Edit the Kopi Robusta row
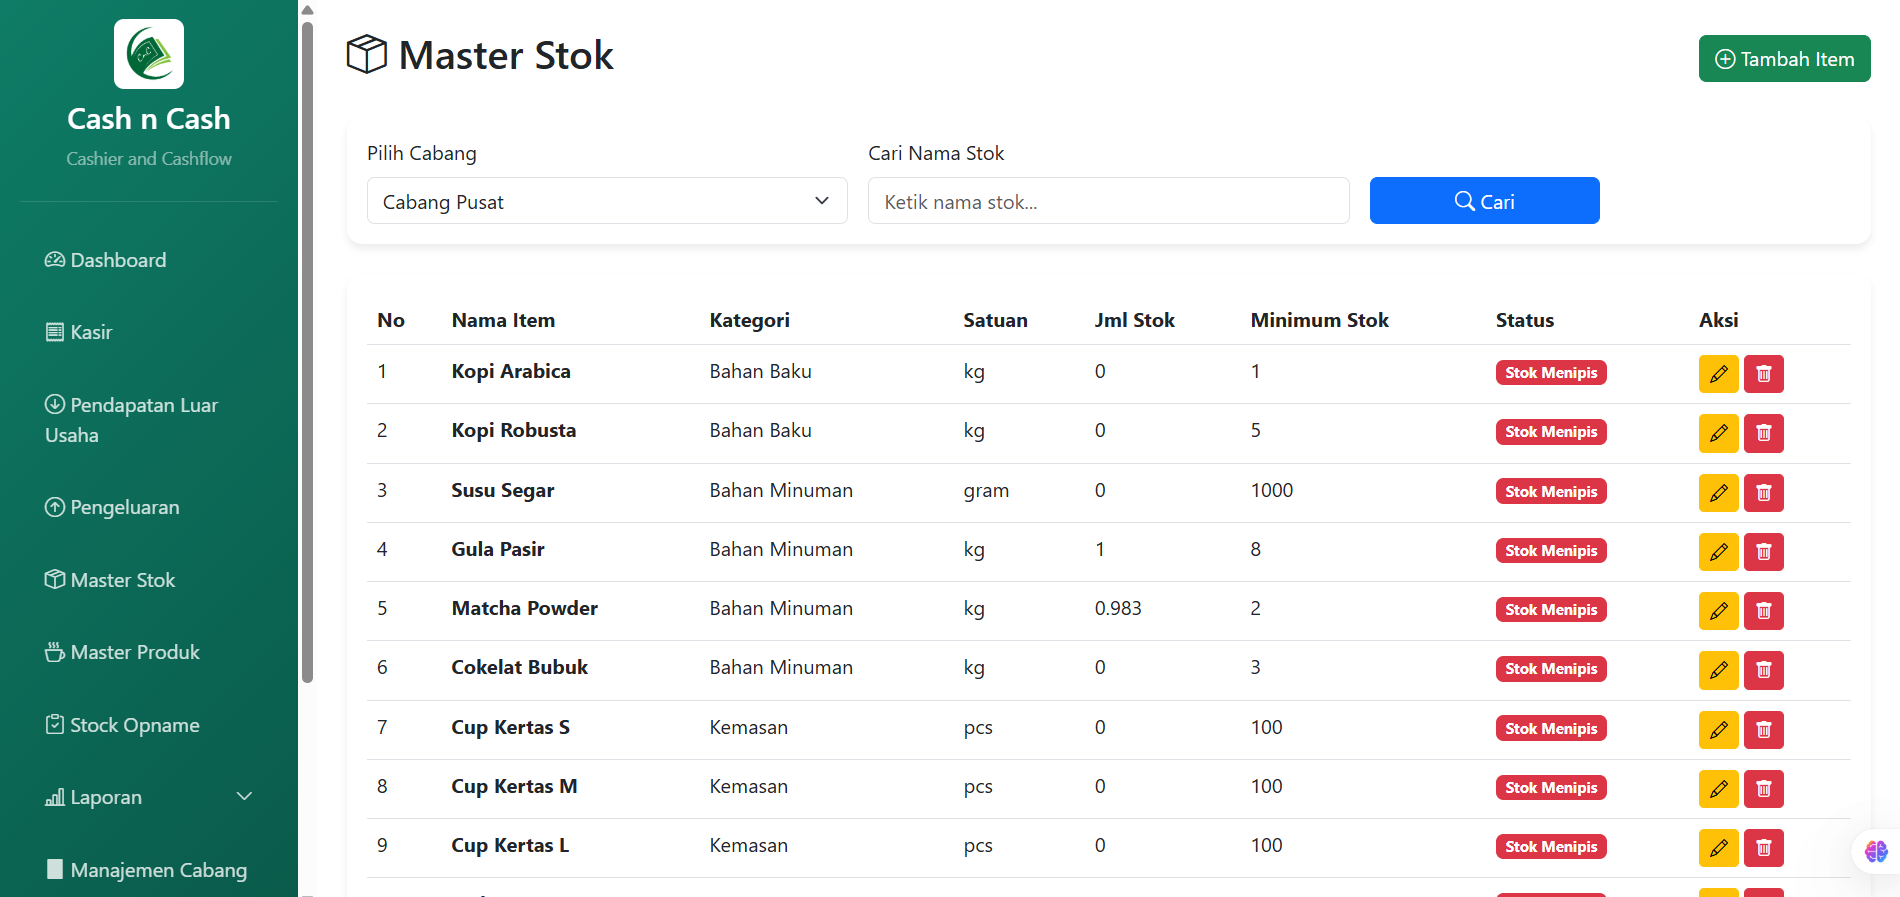Screen dimensions: 1900x897 click(x=1718, y=433)
